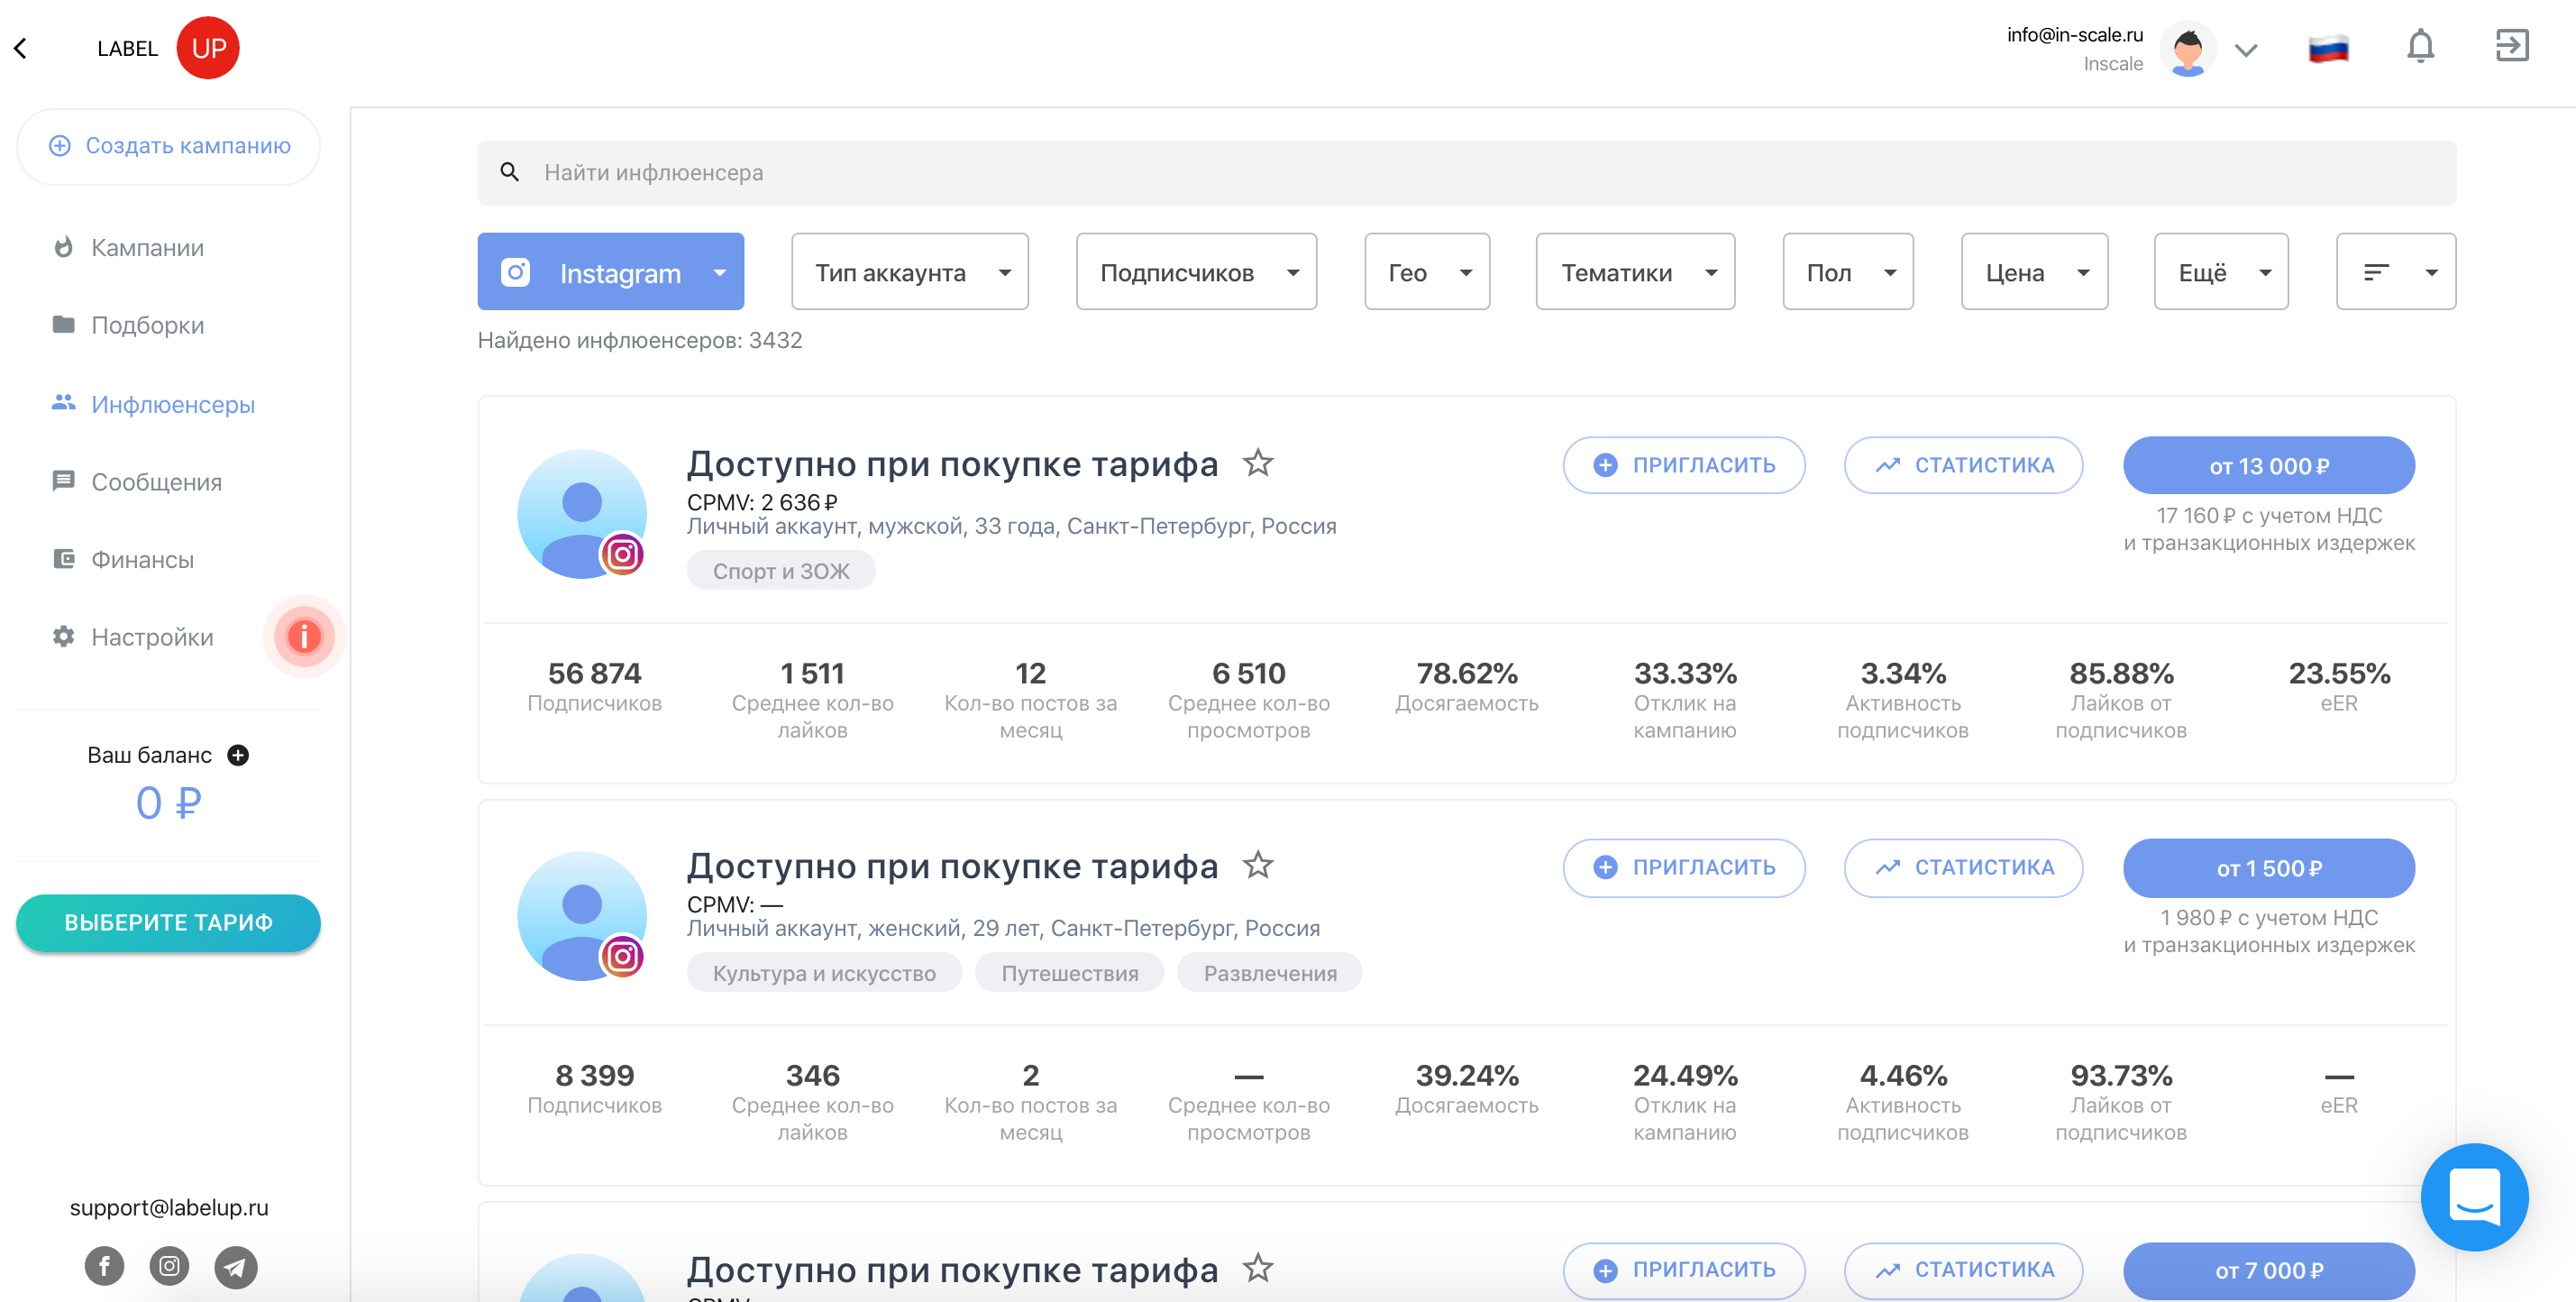
Task: Click ПРИГЛАСИТЬ for the Спорт и ЗОЖ influencer
Action: click(1684, 465)
